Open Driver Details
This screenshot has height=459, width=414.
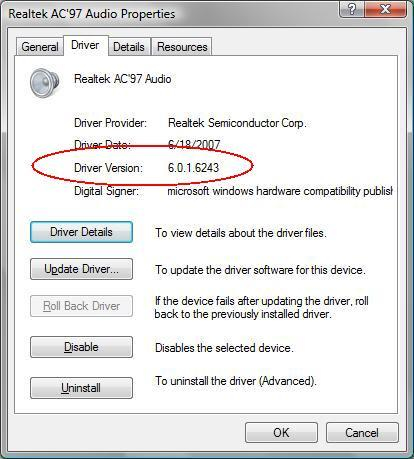(81, 232)
